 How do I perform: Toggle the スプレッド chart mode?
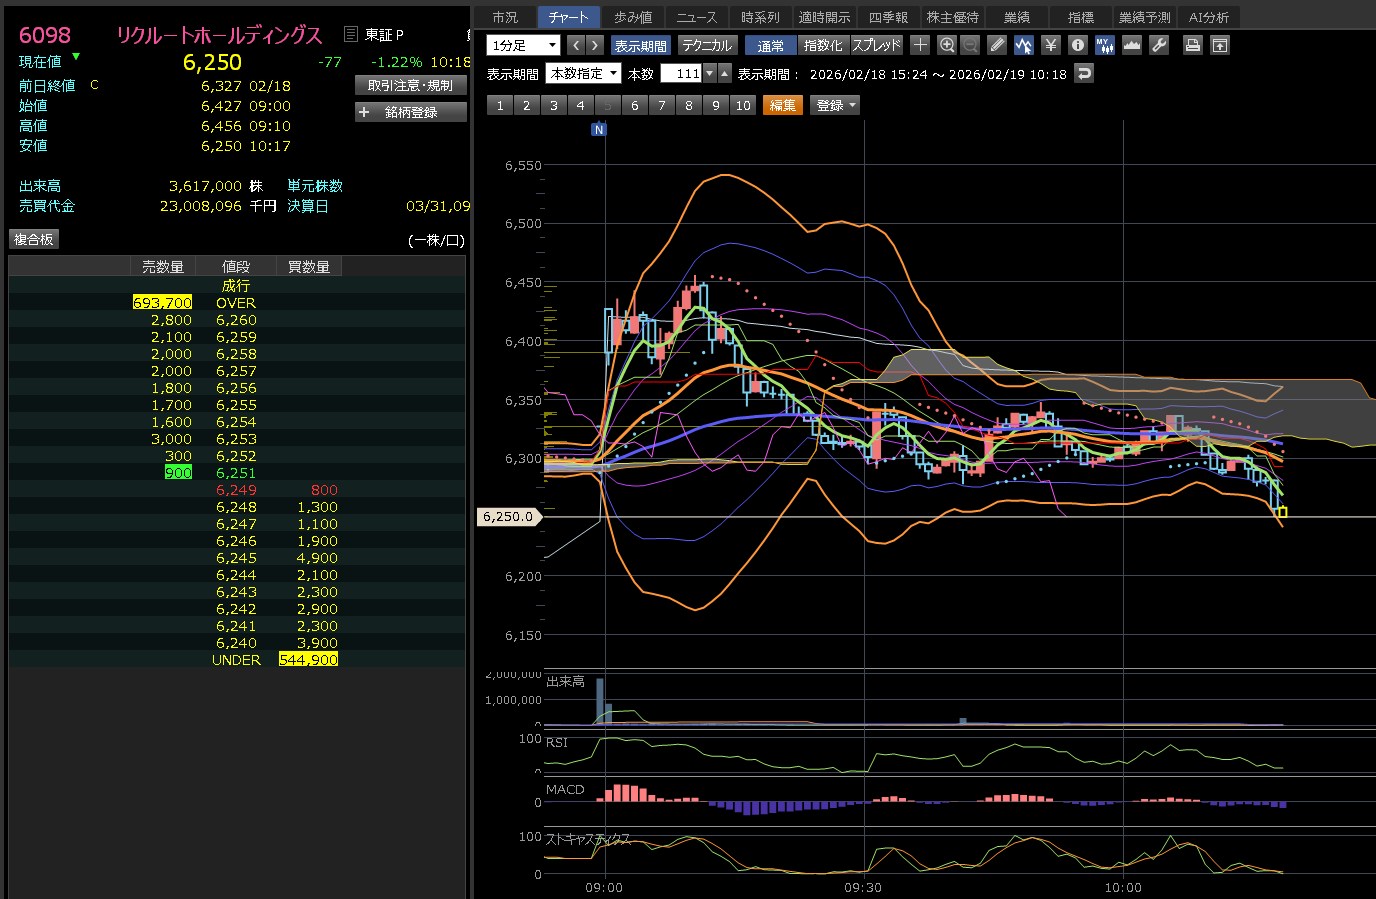point(877,45)
